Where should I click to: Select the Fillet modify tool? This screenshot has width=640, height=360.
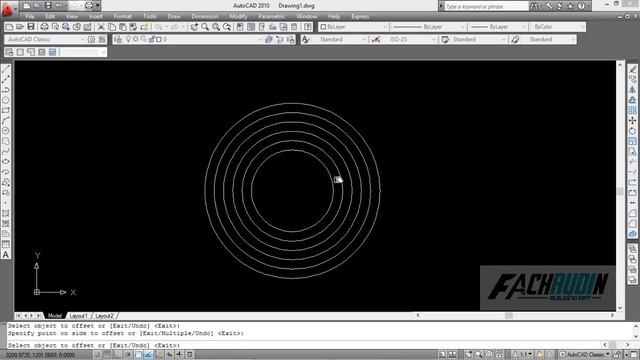tap(632, 223)
